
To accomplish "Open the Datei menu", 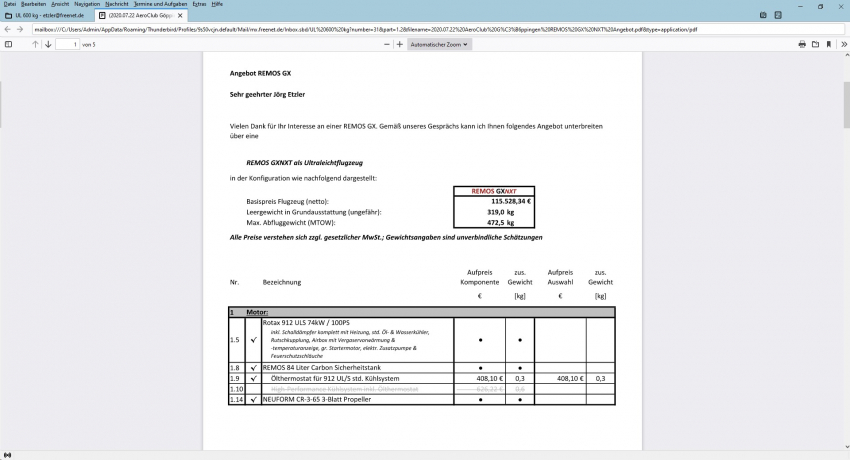I will pos(10,4).
